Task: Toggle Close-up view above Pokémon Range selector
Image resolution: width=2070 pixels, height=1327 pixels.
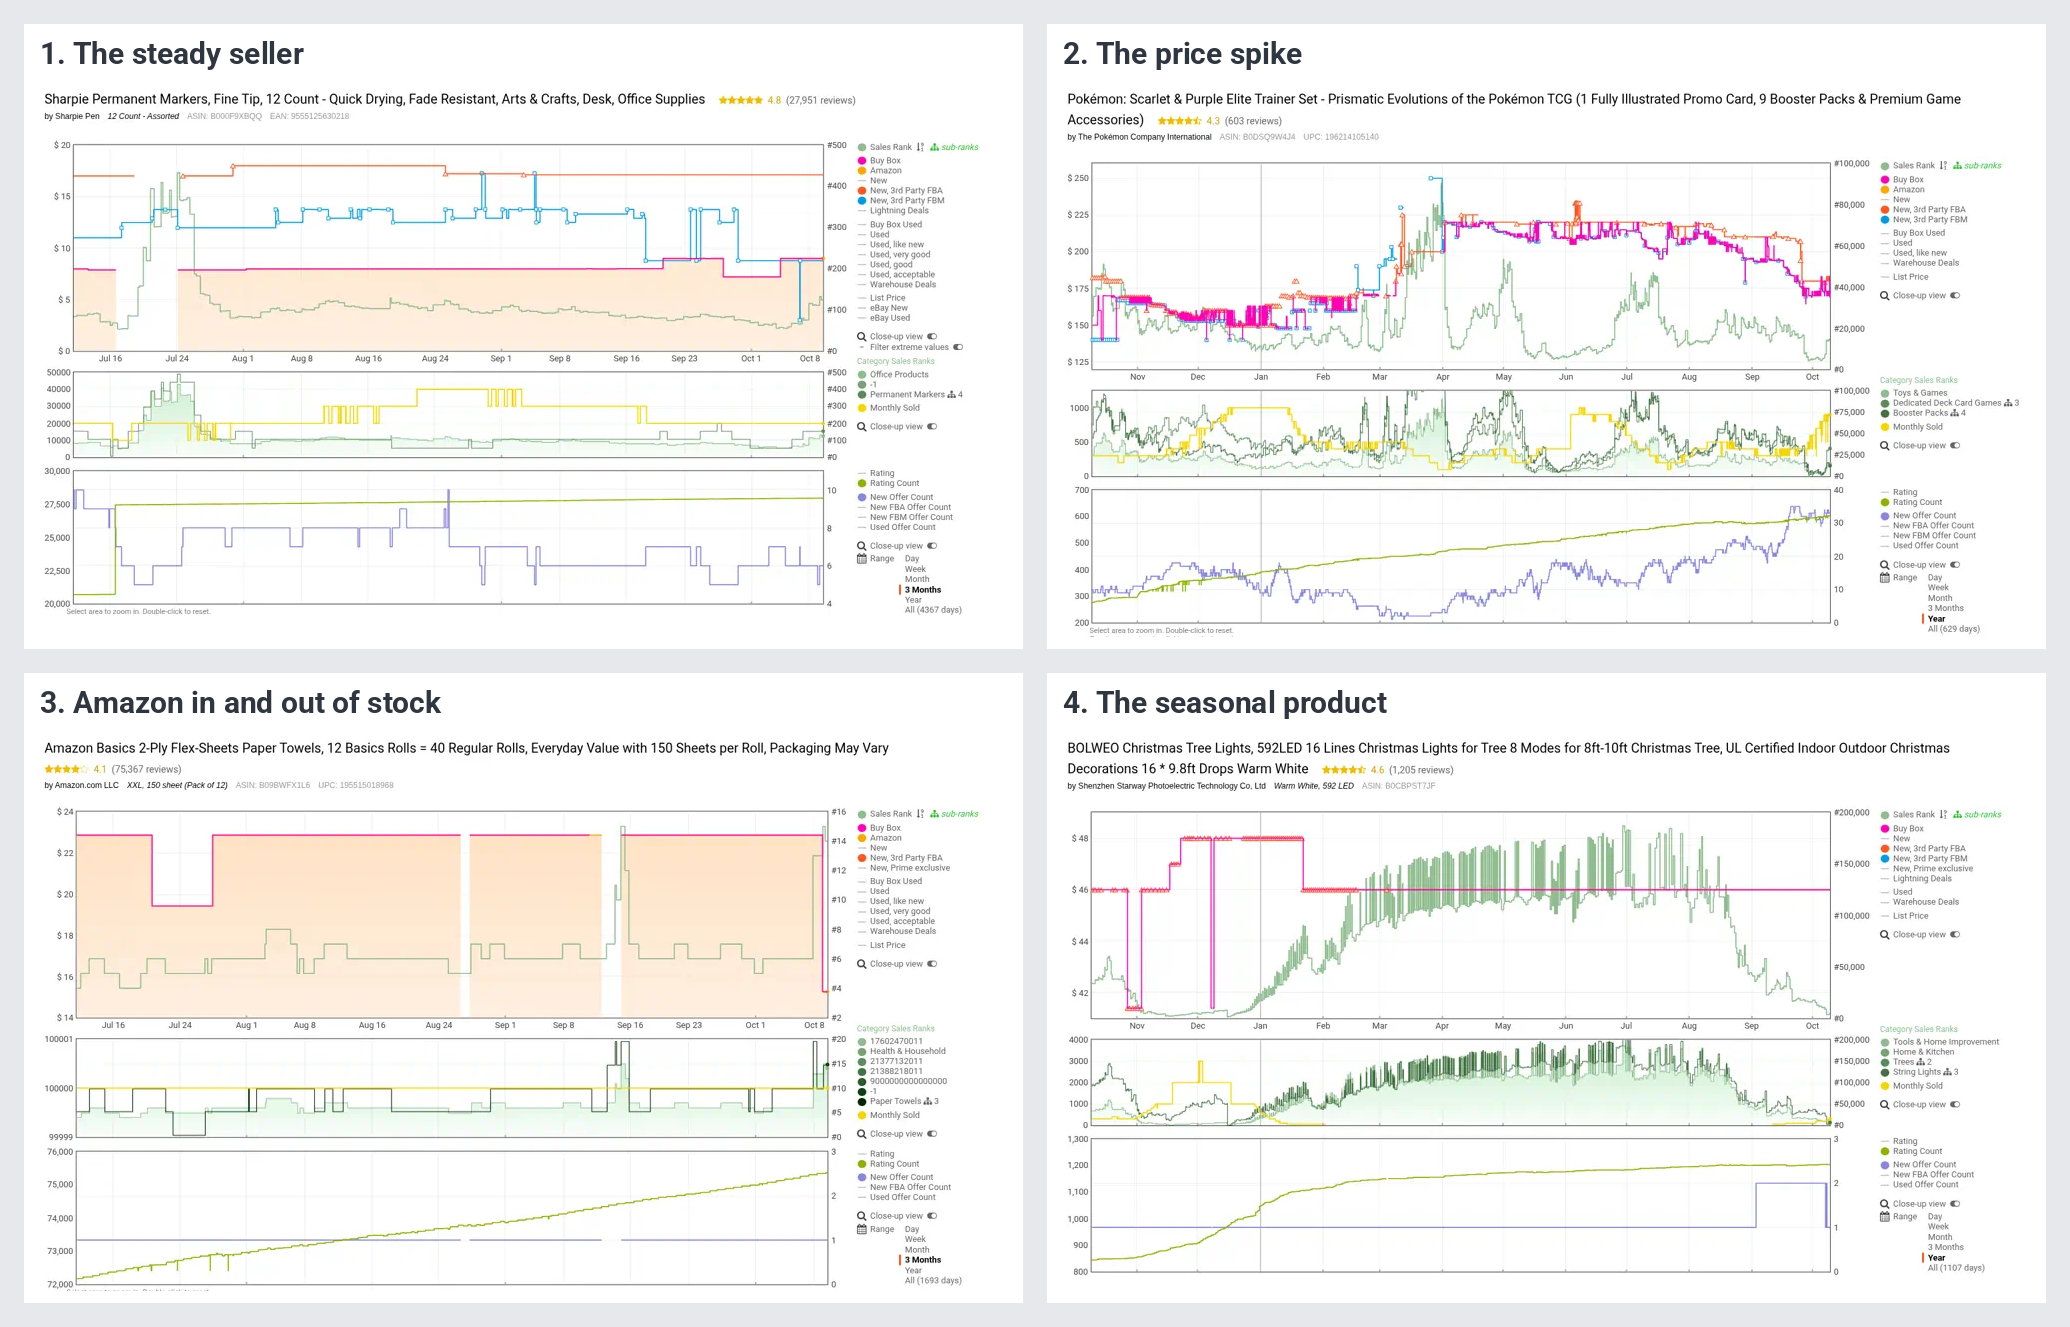Action: pos(1955,565)
